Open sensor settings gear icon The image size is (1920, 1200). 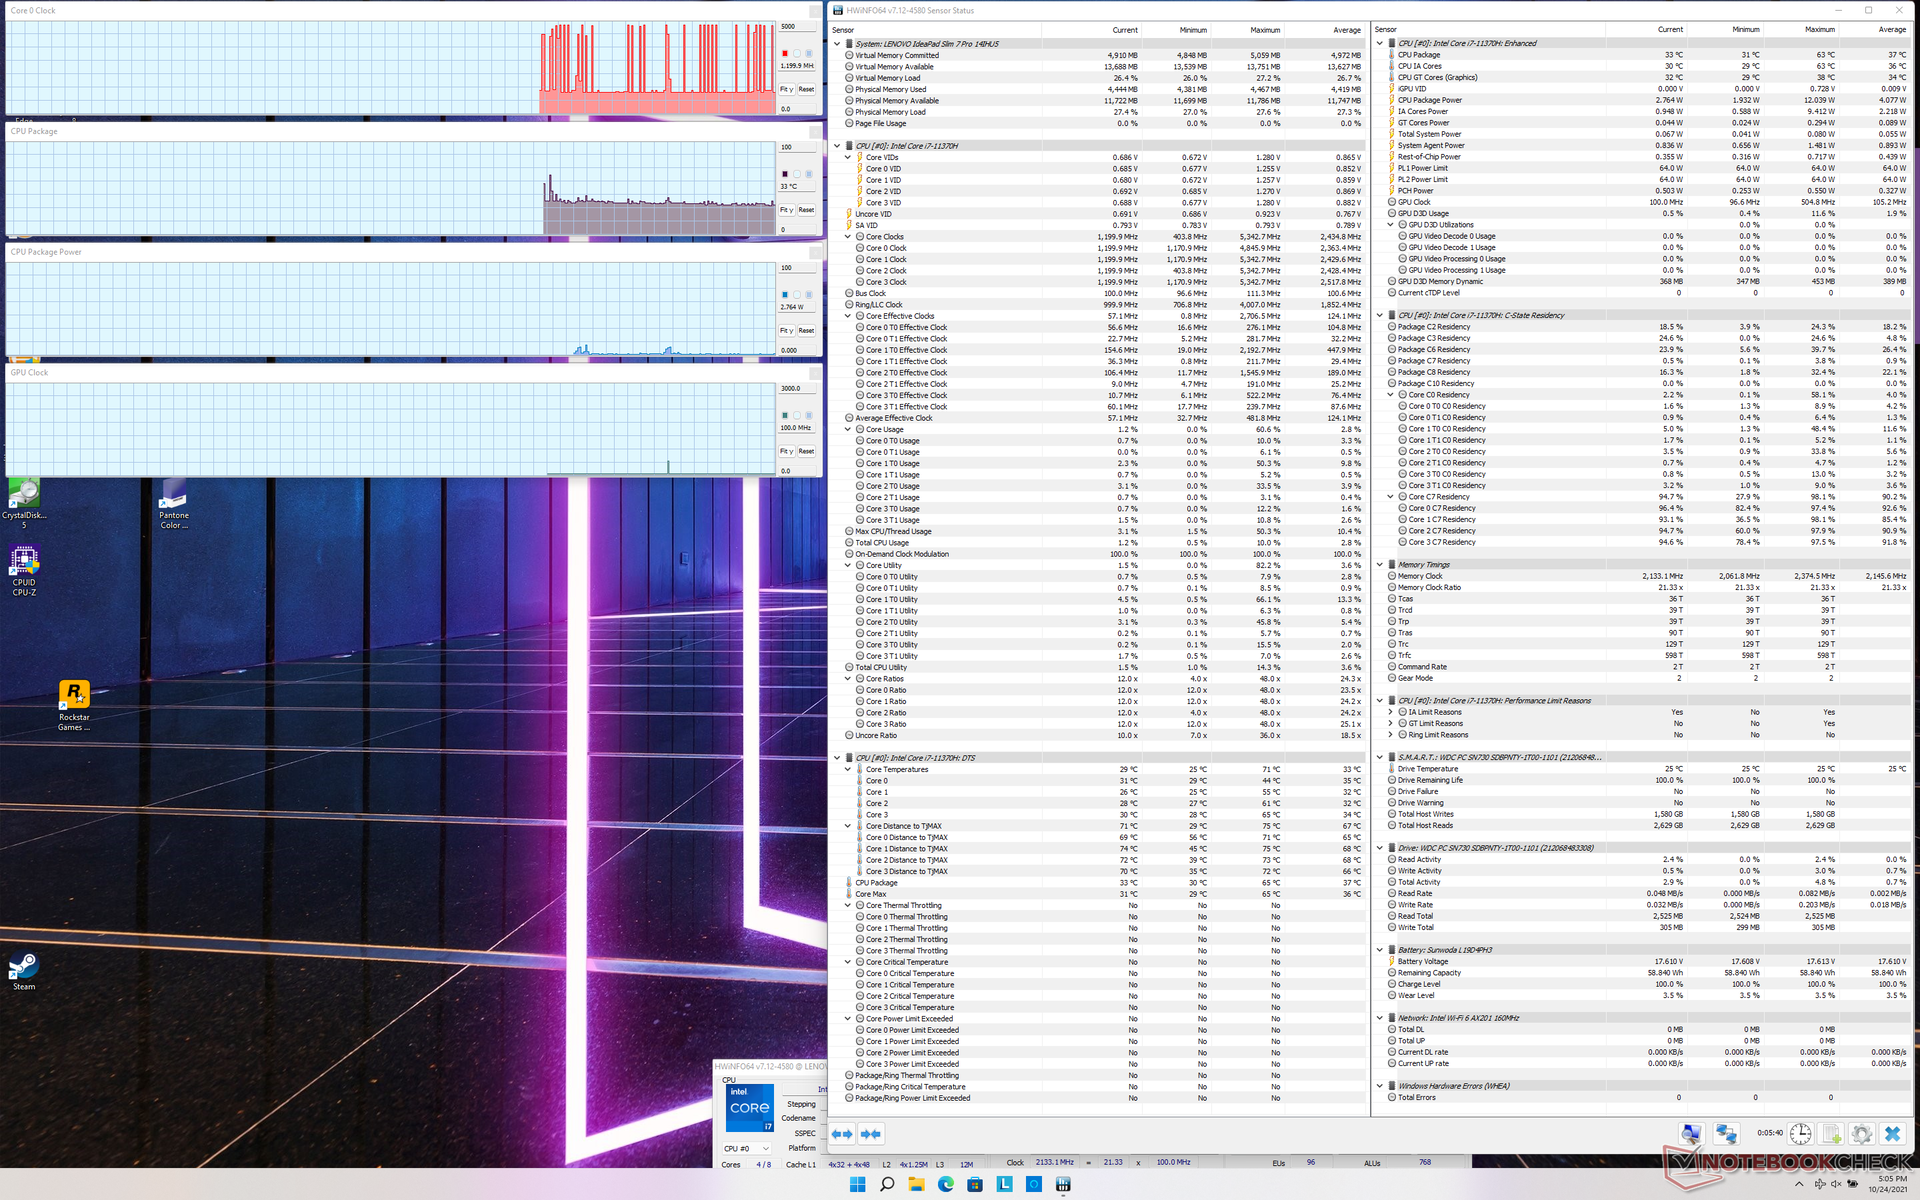point(1861,1134)
